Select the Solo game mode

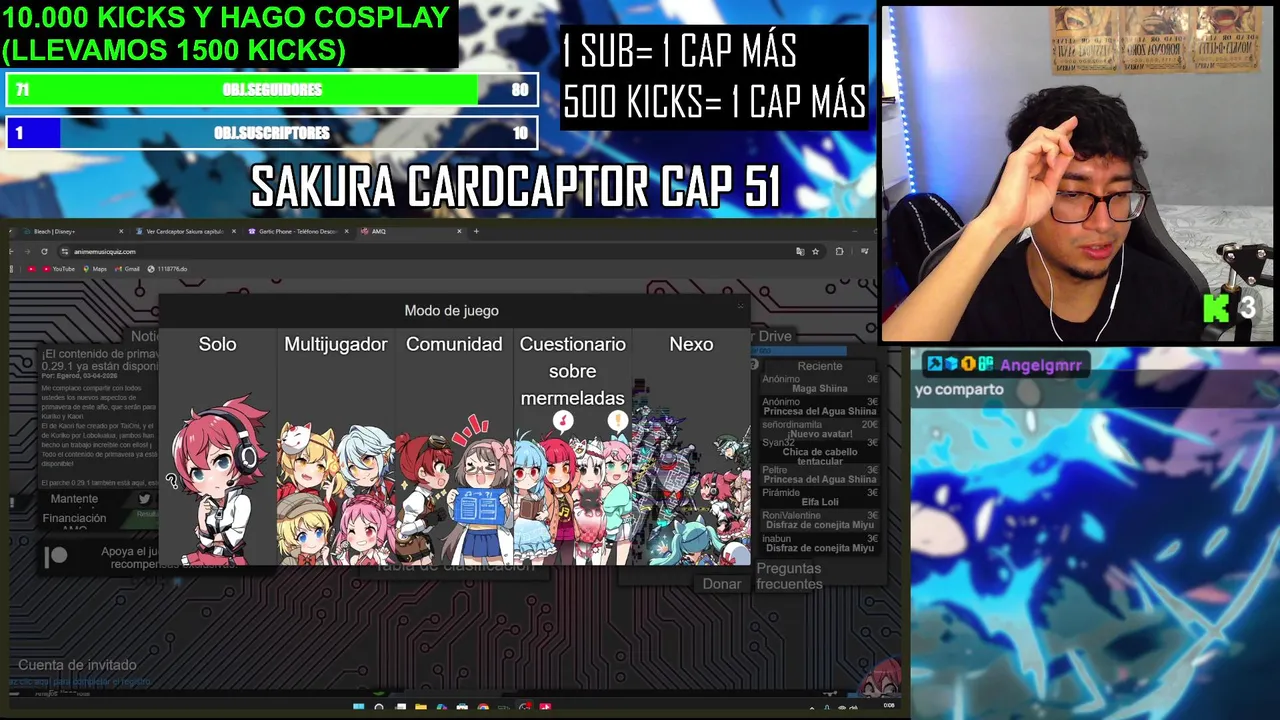pyautogui.click(x=217, y=447)
